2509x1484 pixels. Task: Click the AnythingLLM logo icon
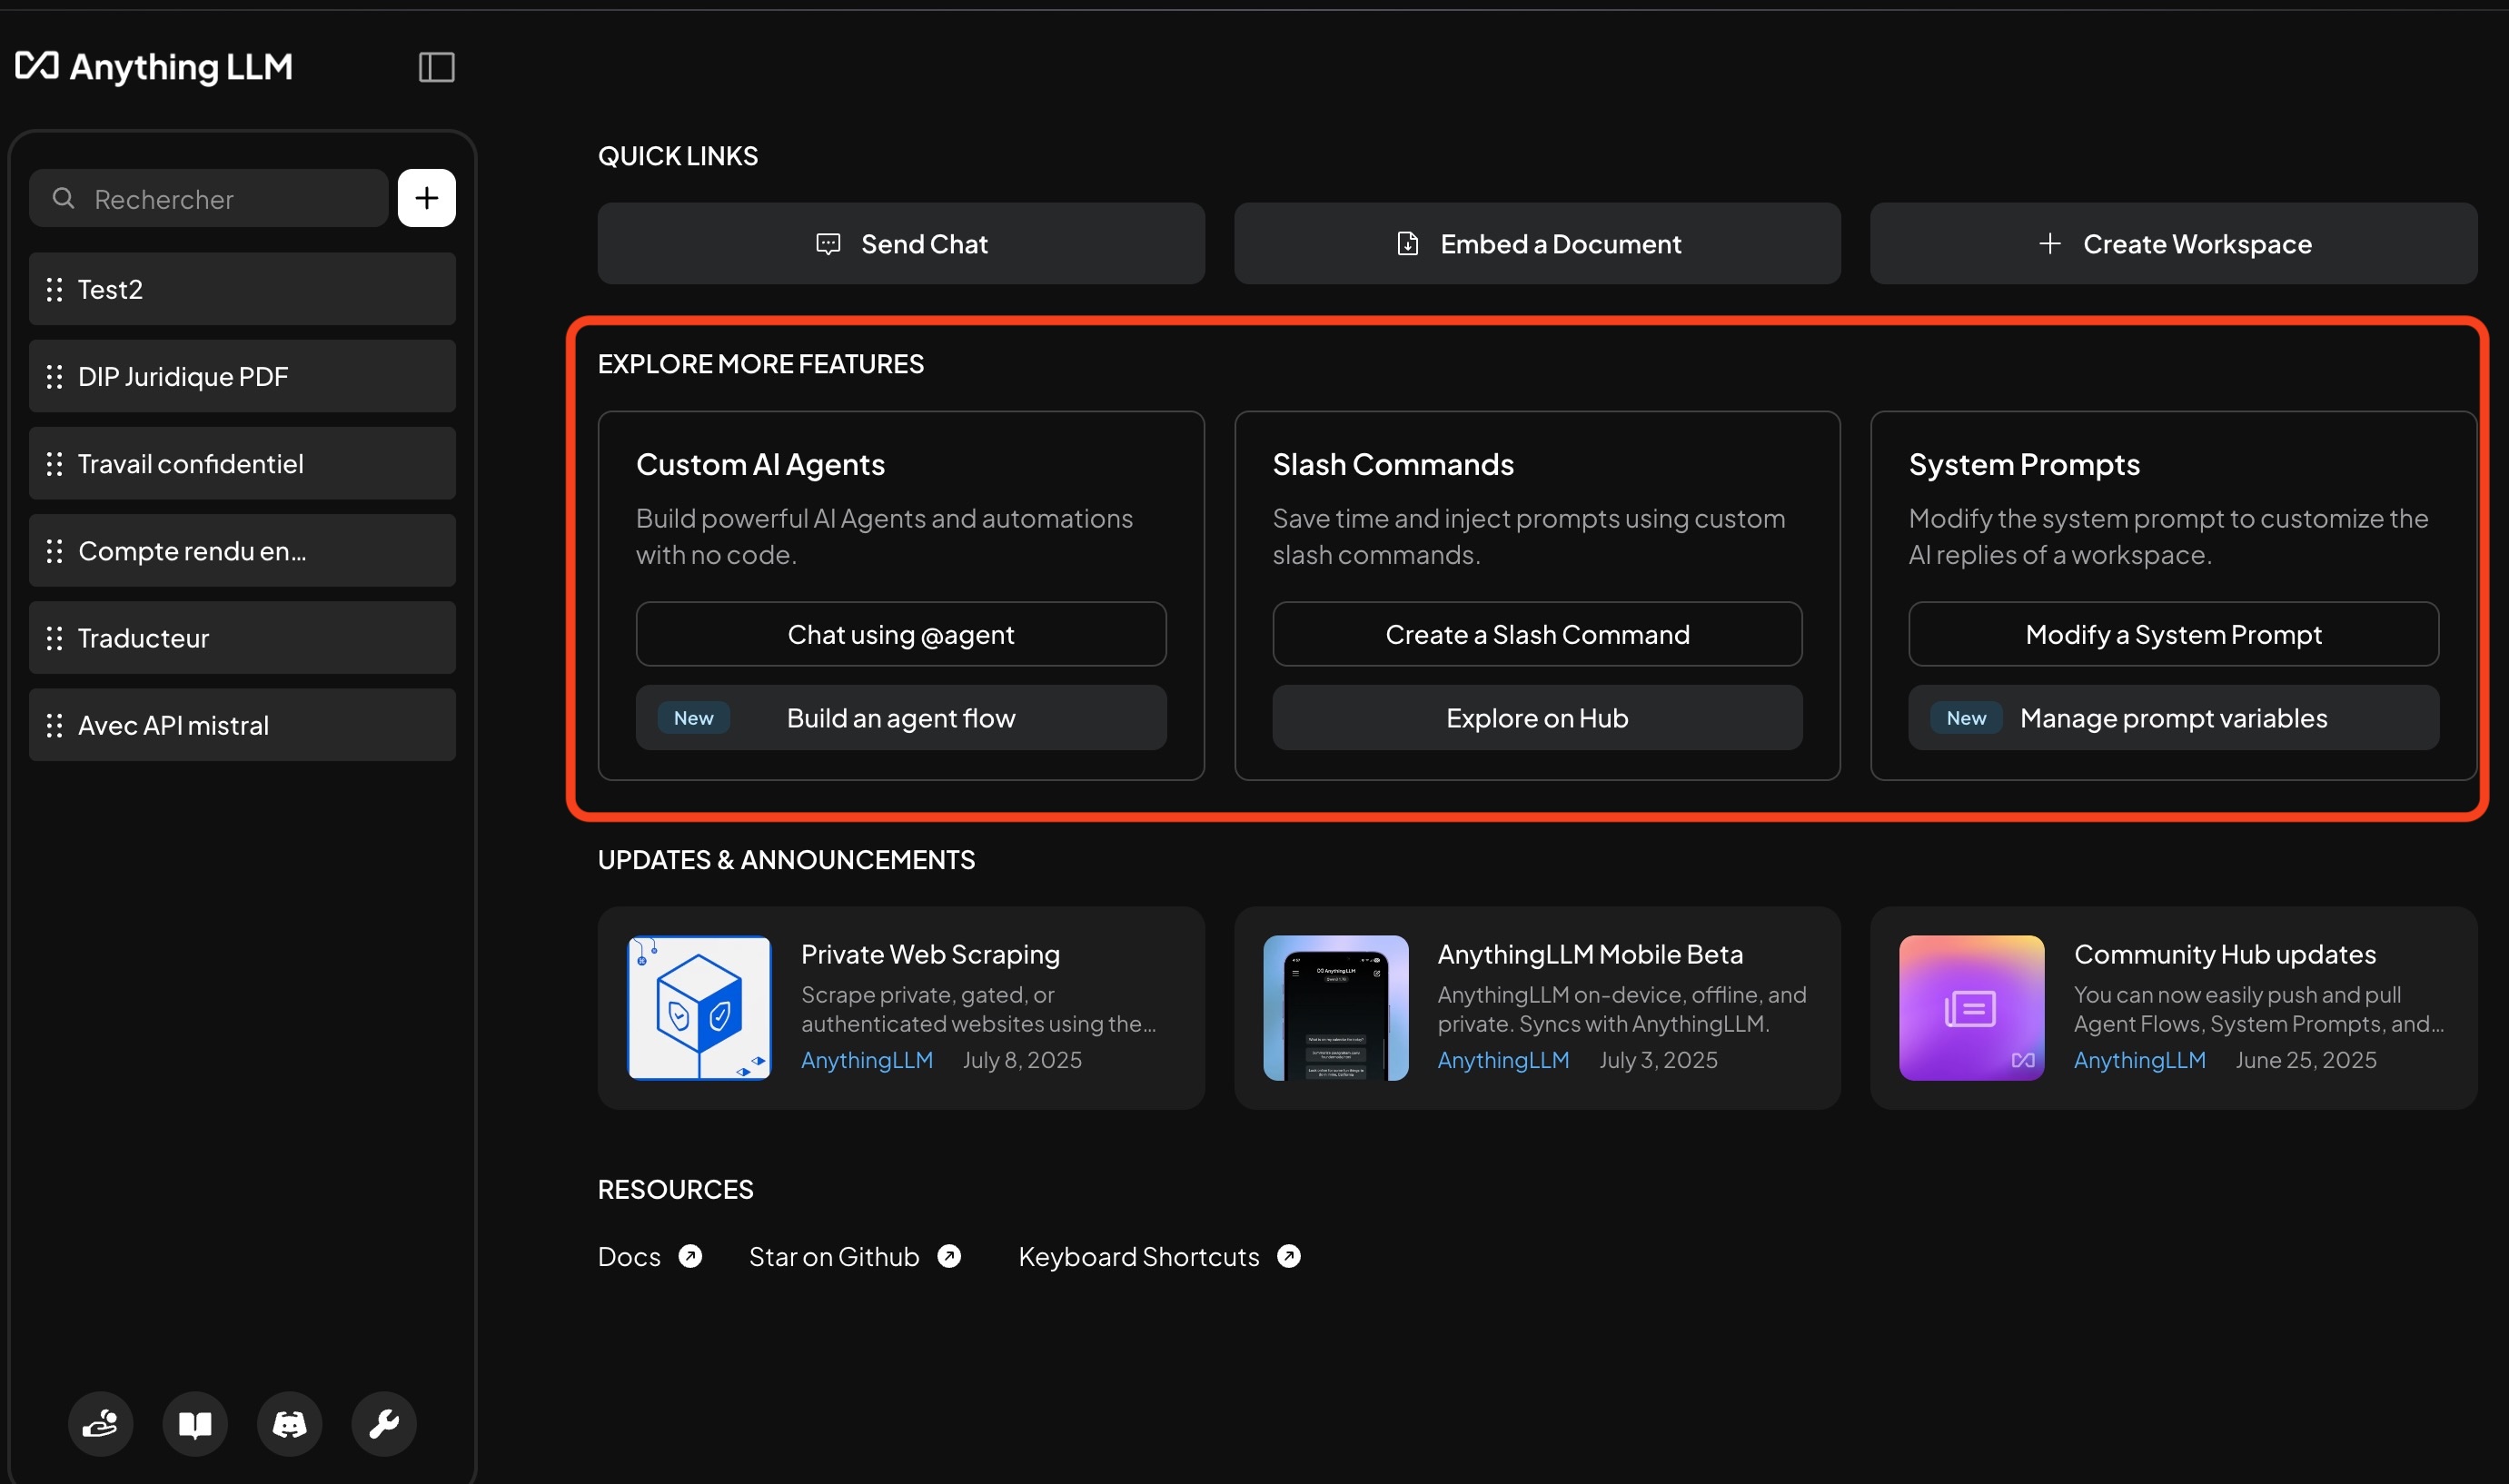[37, 66]
